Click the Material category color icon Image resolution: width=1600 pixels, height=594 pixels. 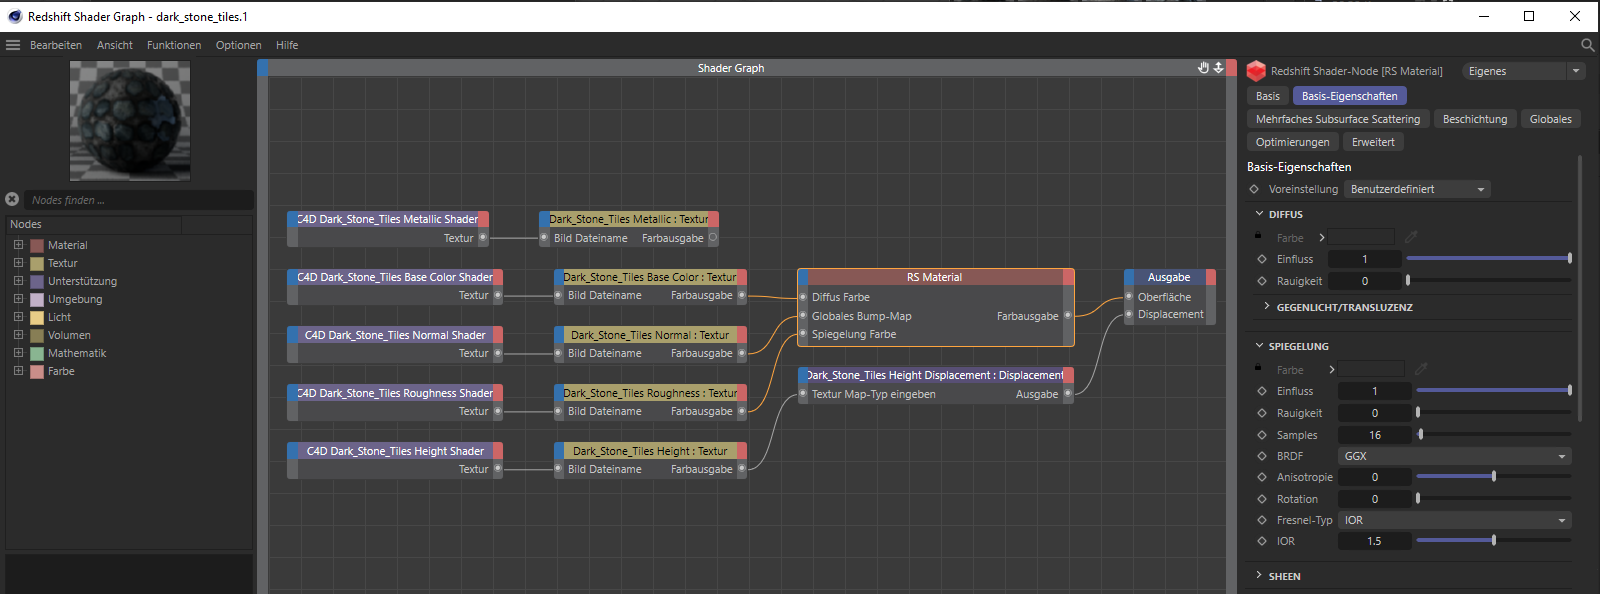point(37,245)
